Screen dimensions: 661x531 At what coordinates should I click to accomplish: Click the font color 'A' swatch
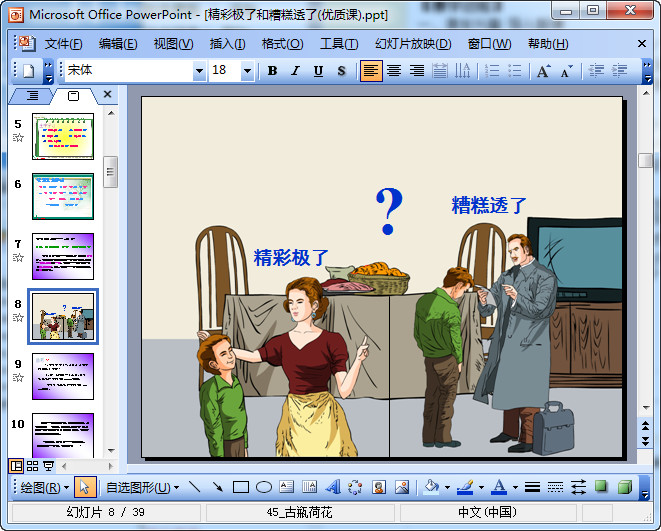pyautogui.click(x=498, y=488)
